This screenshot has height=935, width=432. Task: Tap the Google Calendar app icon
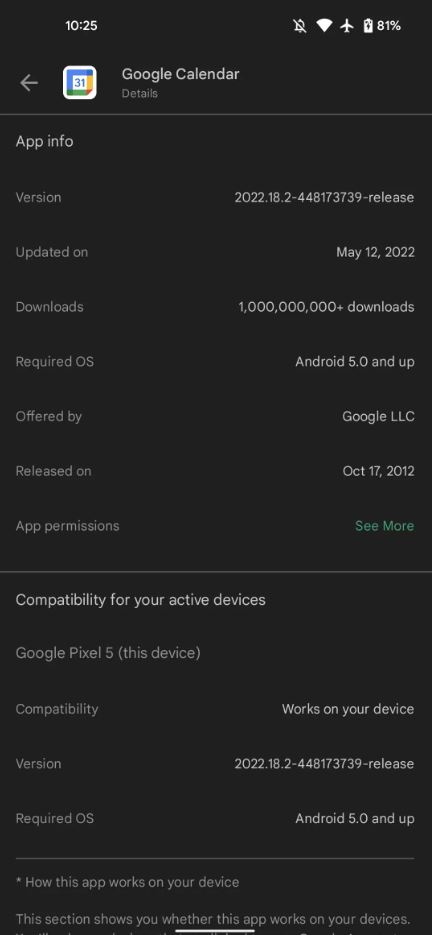point(79,82)
